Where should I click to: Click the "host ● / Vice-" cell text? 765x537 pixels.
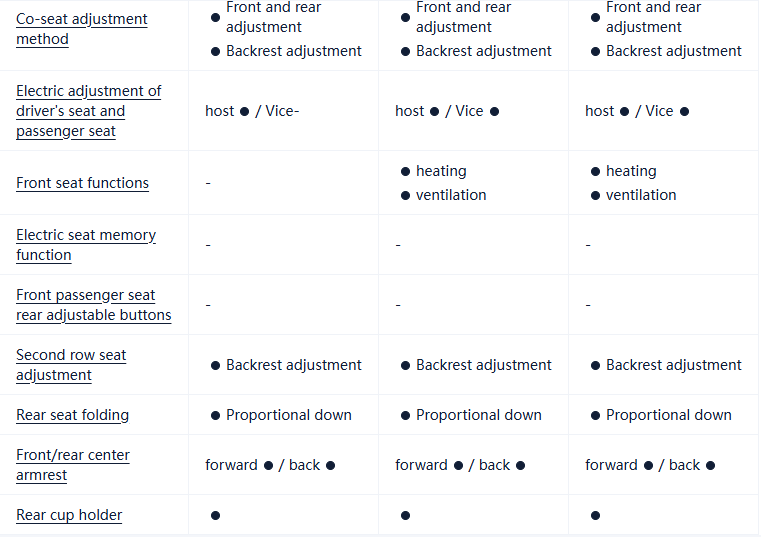pyautogui.click(x=252, y=111)
